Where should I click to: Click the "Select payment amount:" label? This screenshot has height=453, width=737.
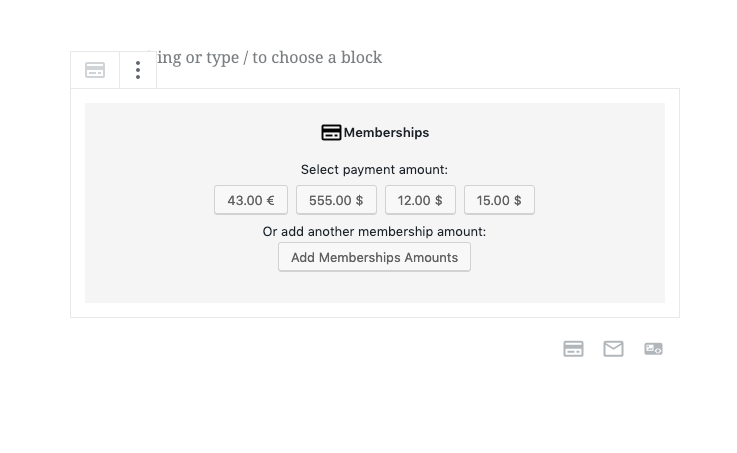coord(375,170)
